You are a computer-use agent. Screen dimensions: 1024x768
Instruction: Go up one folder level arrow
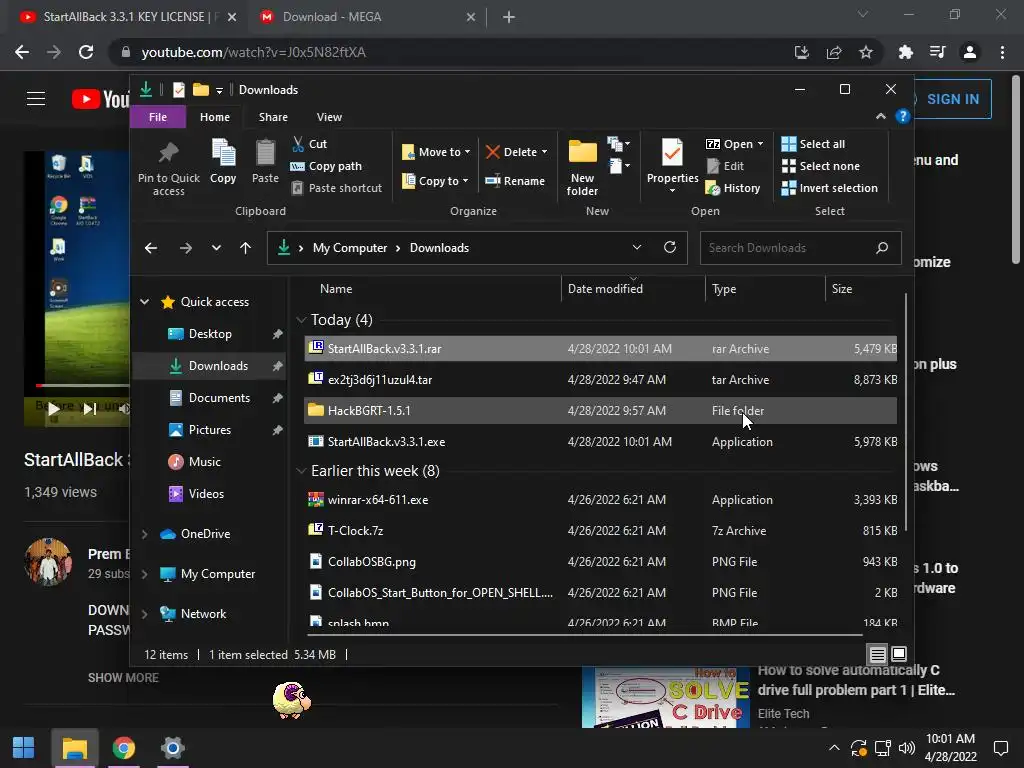(245, 248)
